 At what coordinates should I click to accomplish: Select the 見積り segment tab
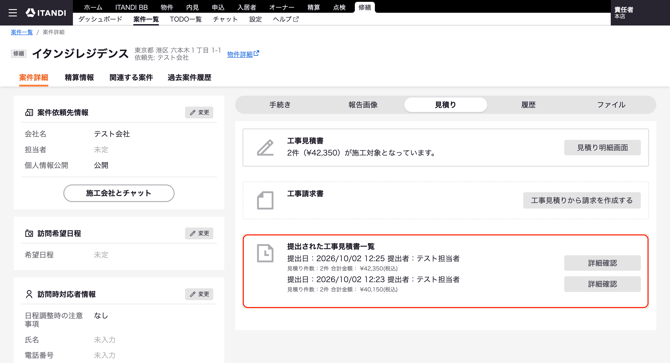pyautogui.click(x=445, y=105)
